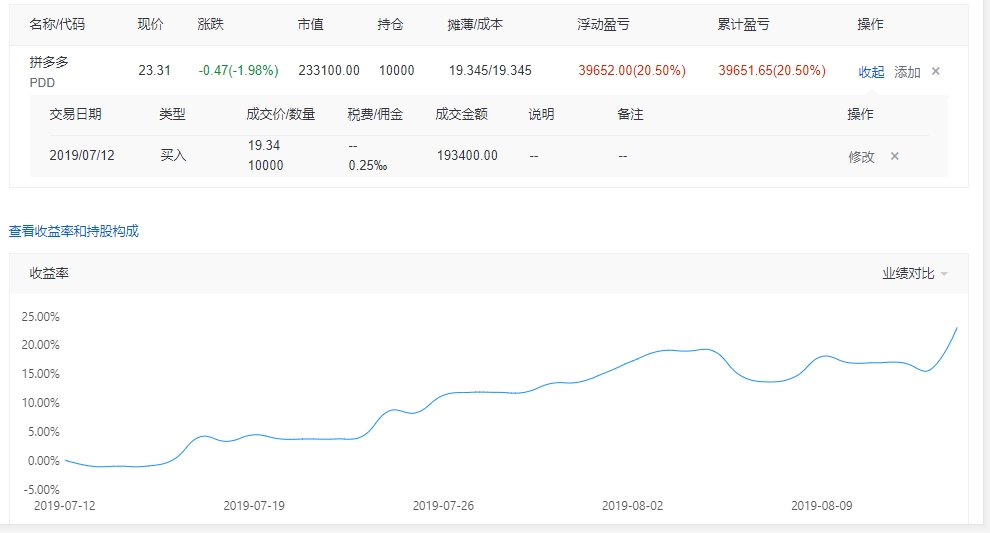Viewport: 990px width, 533px height.
Task: Click the 2019-07-26 x-axis date label
Action: [x=443, y=506]
